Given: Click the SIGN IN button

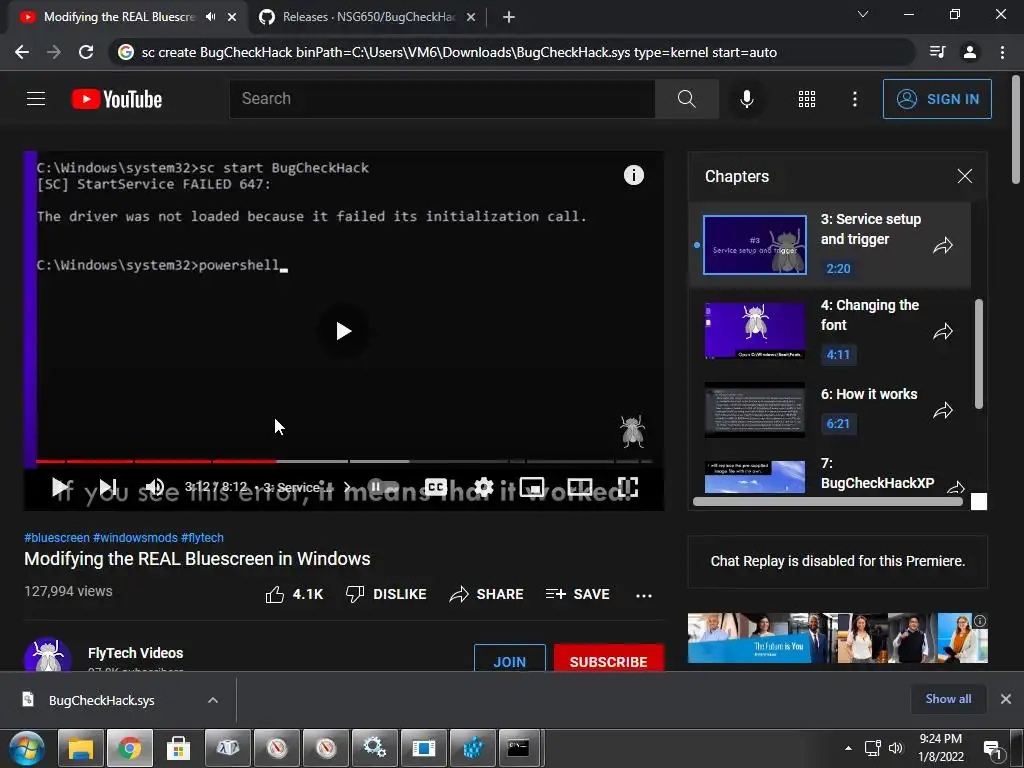Looking at the screenshot, I should 936,99.
